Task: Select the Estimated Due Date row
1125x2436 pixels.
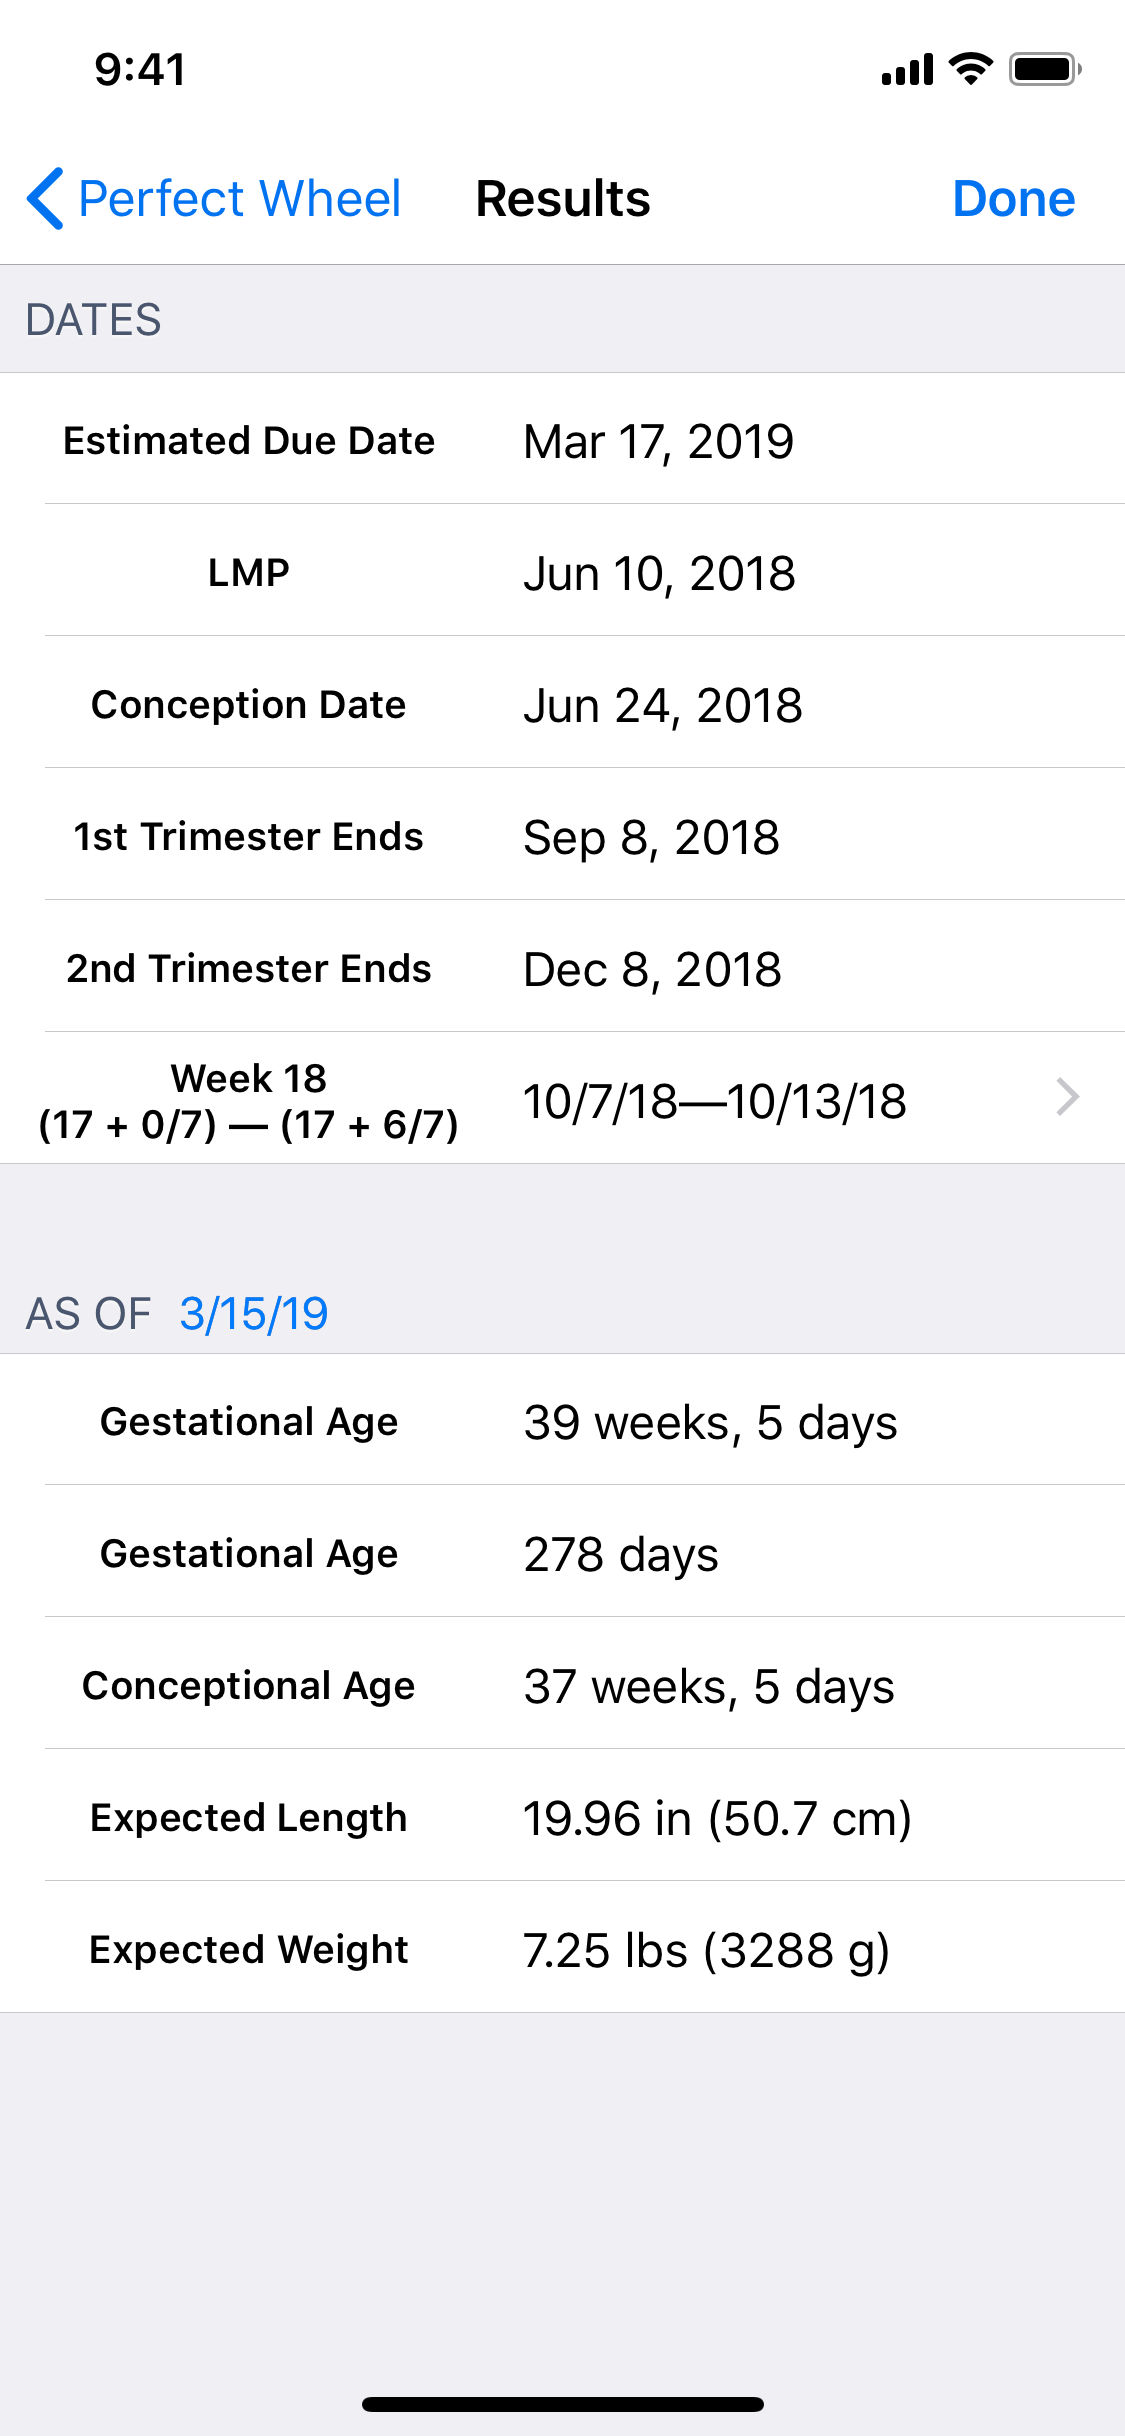Action: 562,439
